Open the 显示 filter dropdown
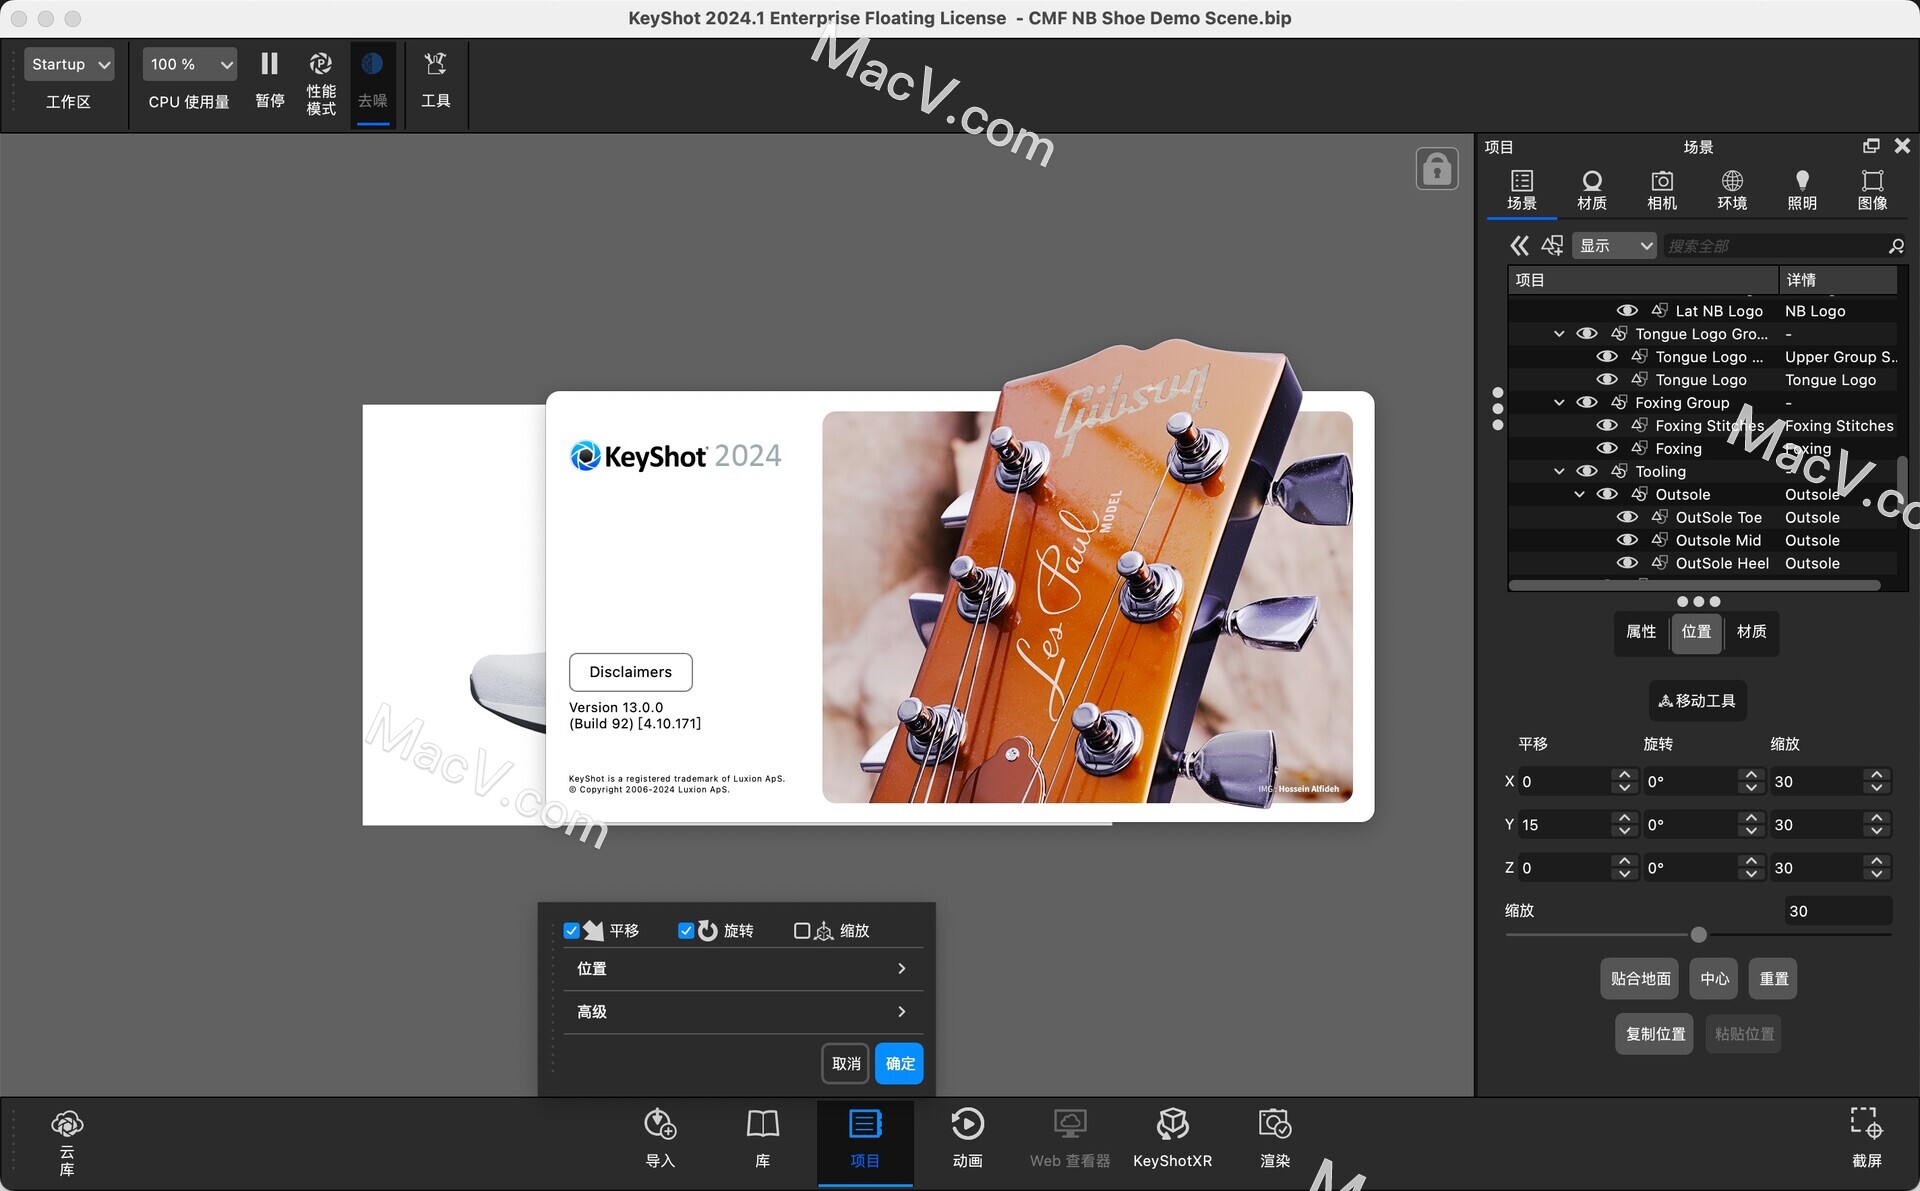The image size is (1920, 1191). click(x=1613, y=245)
